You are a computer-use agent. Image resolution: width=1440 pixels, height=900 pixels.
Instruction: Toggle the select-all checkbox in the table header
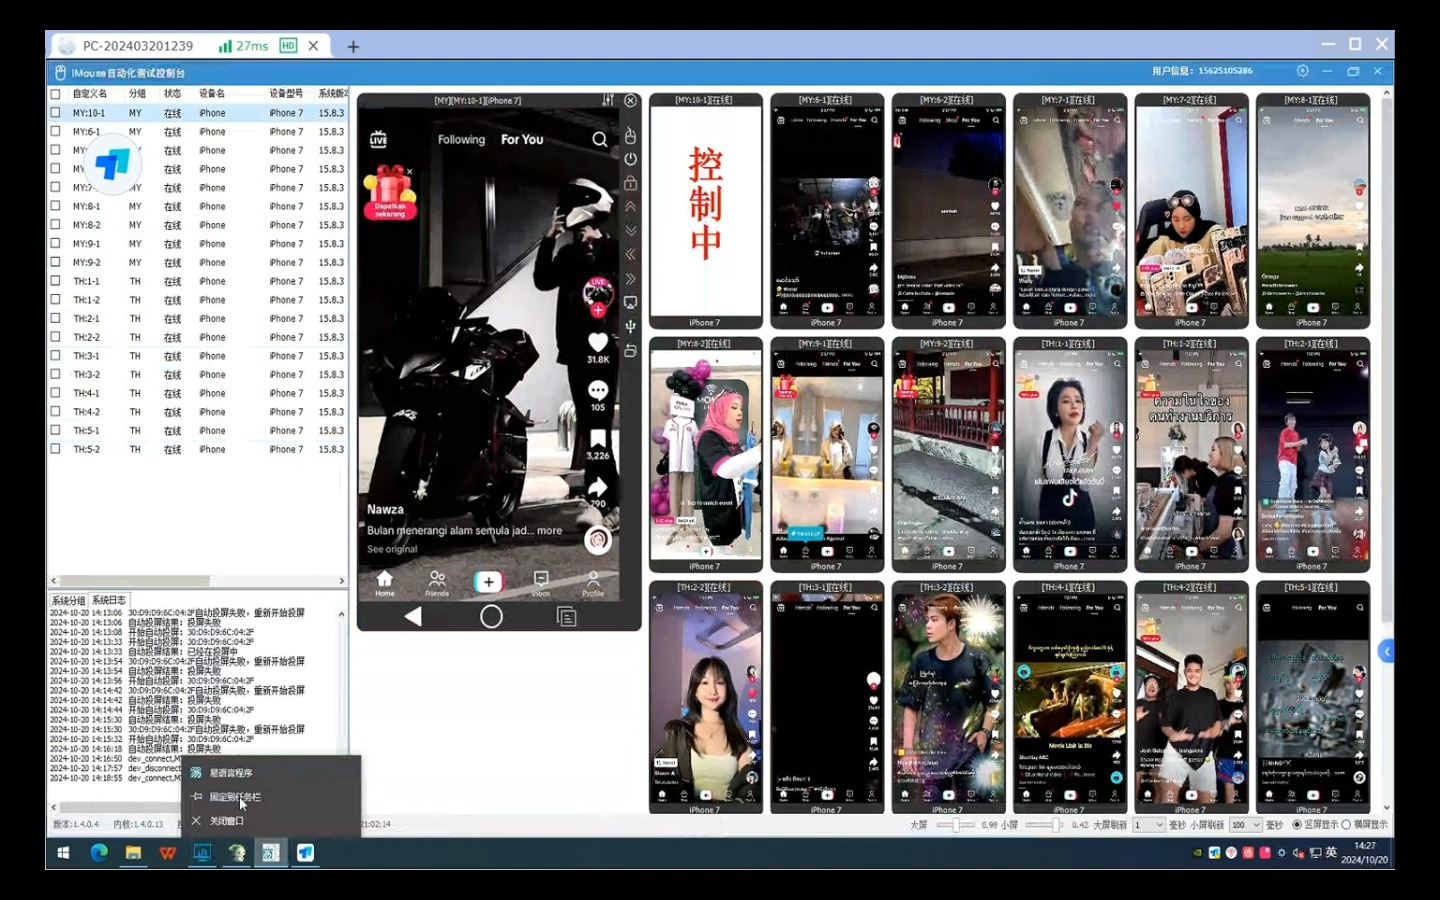click(56, 94)
